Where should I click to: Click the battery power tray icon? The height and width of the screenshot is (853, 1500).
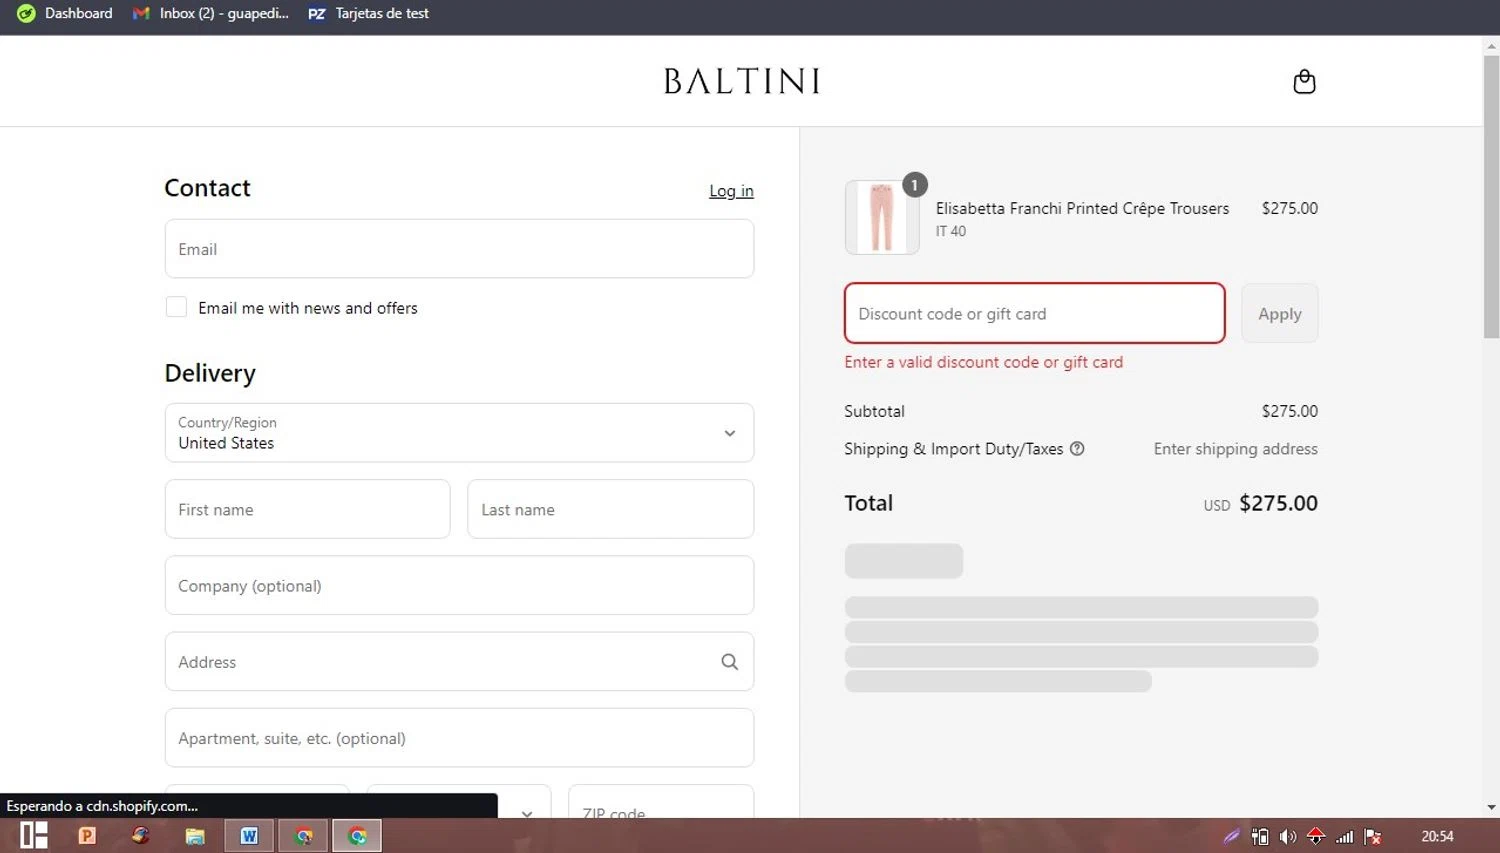point(1260,836)
